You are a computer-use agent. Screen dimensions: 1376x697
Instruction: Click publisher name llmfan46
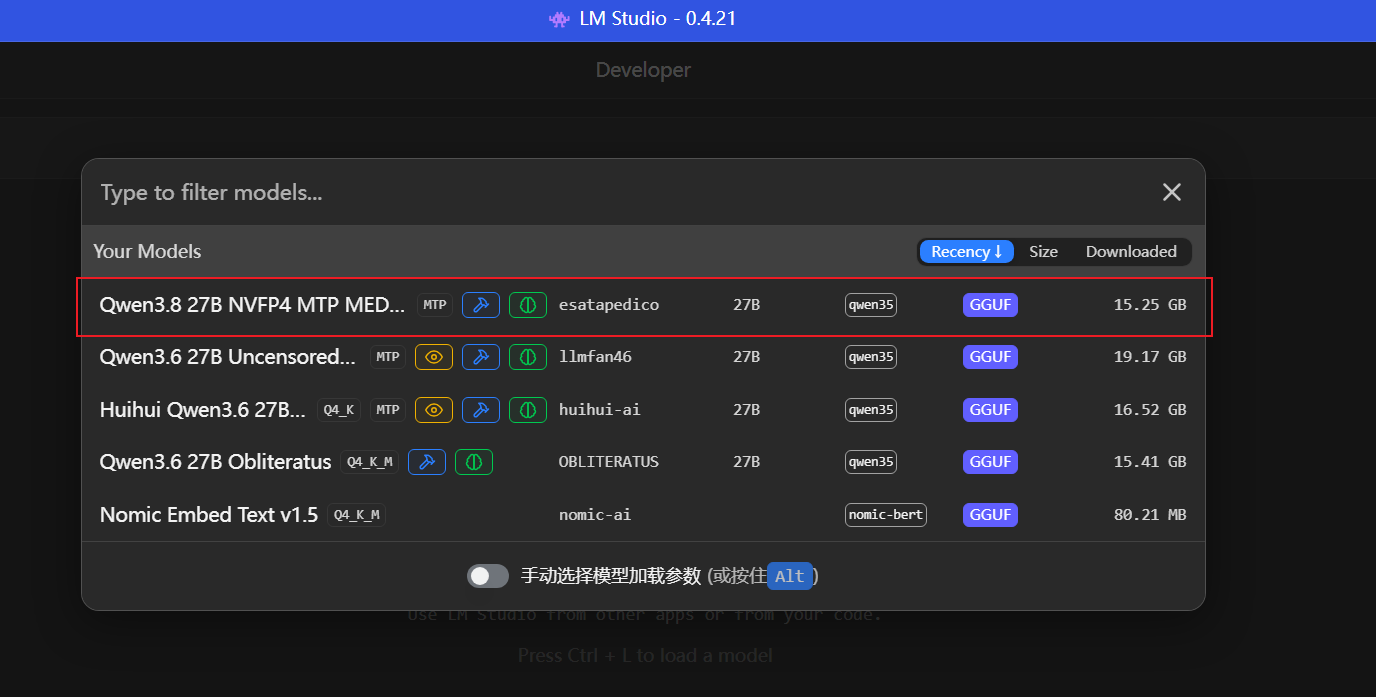click(595, 357)
